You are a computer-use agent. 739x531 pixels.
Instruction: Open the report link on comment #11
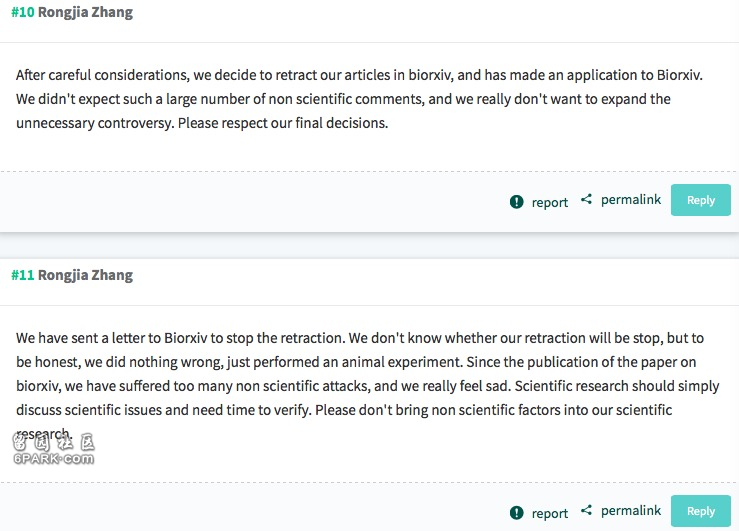pyautogui.click(x=550, y=513)
